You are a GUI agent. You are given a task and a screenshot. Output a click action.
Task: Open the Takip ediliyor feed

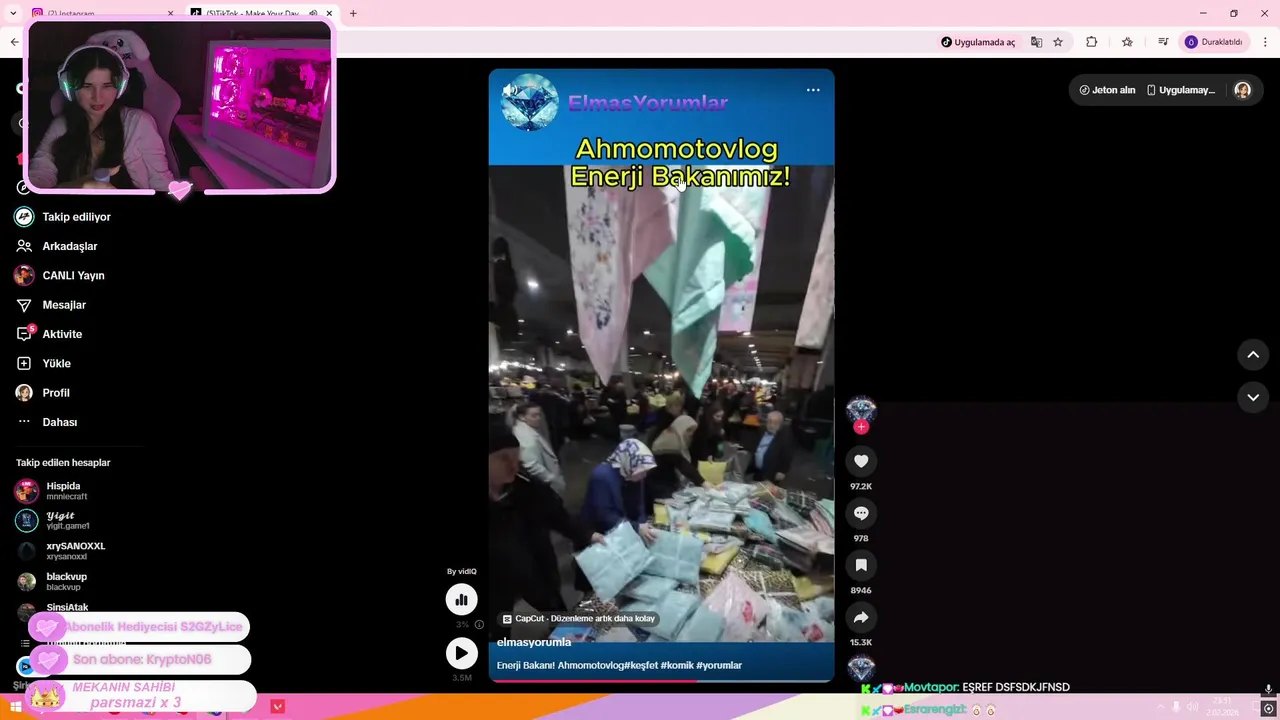pyautogui.click(x=62, y=217)
